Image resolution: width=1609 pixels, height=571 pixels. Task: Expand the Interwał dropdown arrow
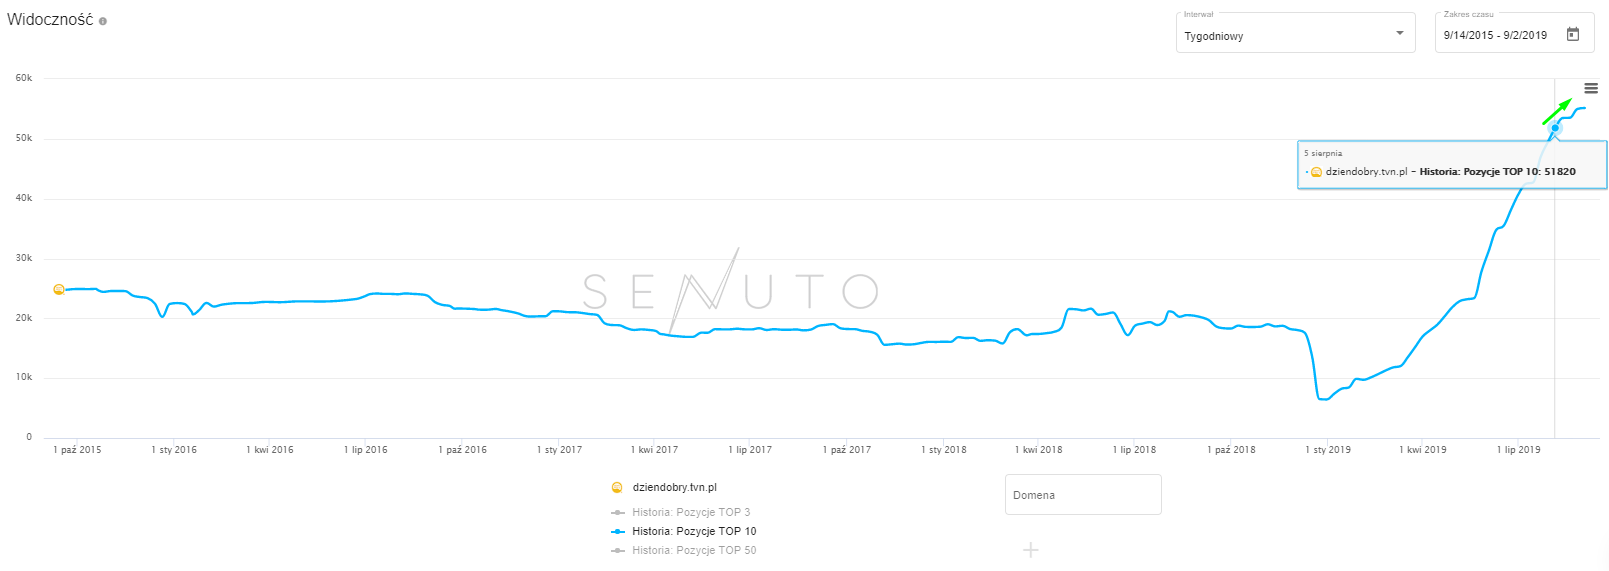click(1399, 34)
